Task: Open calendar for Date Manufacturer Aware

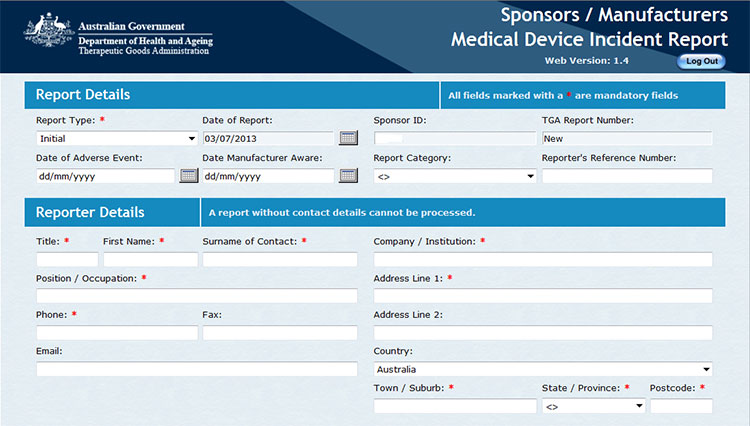Action: click(x=348, y=176)
